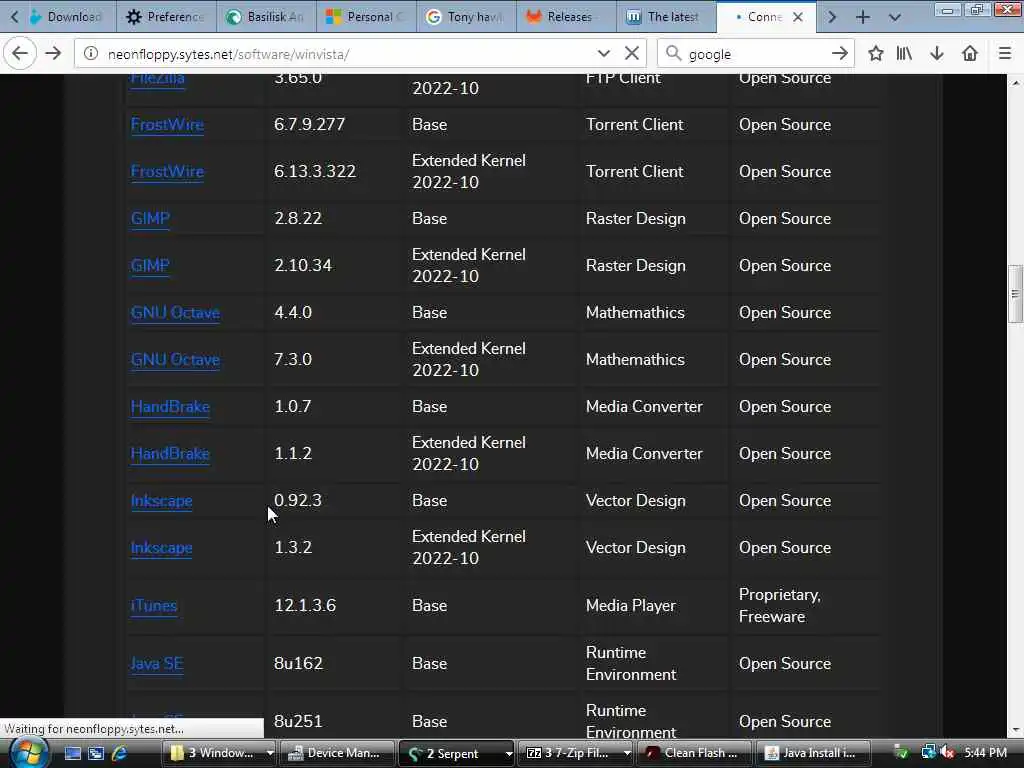Submit the google search arrow
This screenshot has height=768, width=1024.
[x=840, y=54]
